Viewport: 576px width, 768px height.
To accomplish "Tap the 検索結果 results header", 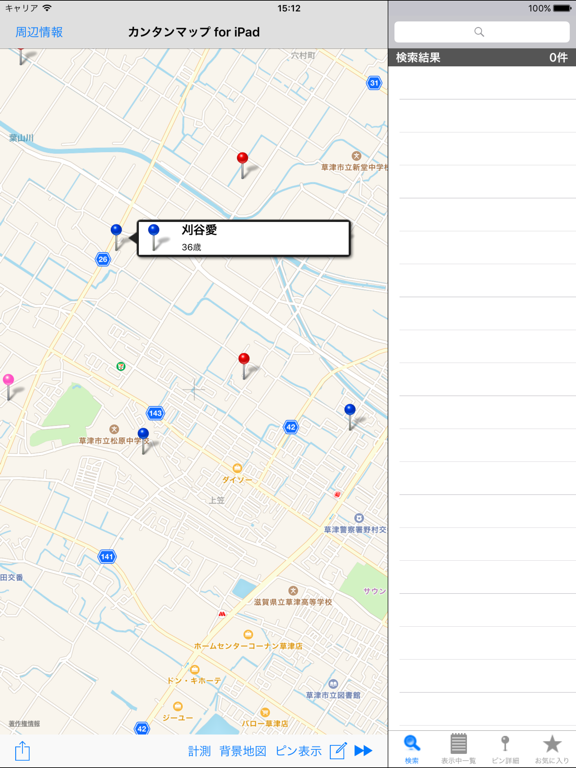I will coord(482,57).
